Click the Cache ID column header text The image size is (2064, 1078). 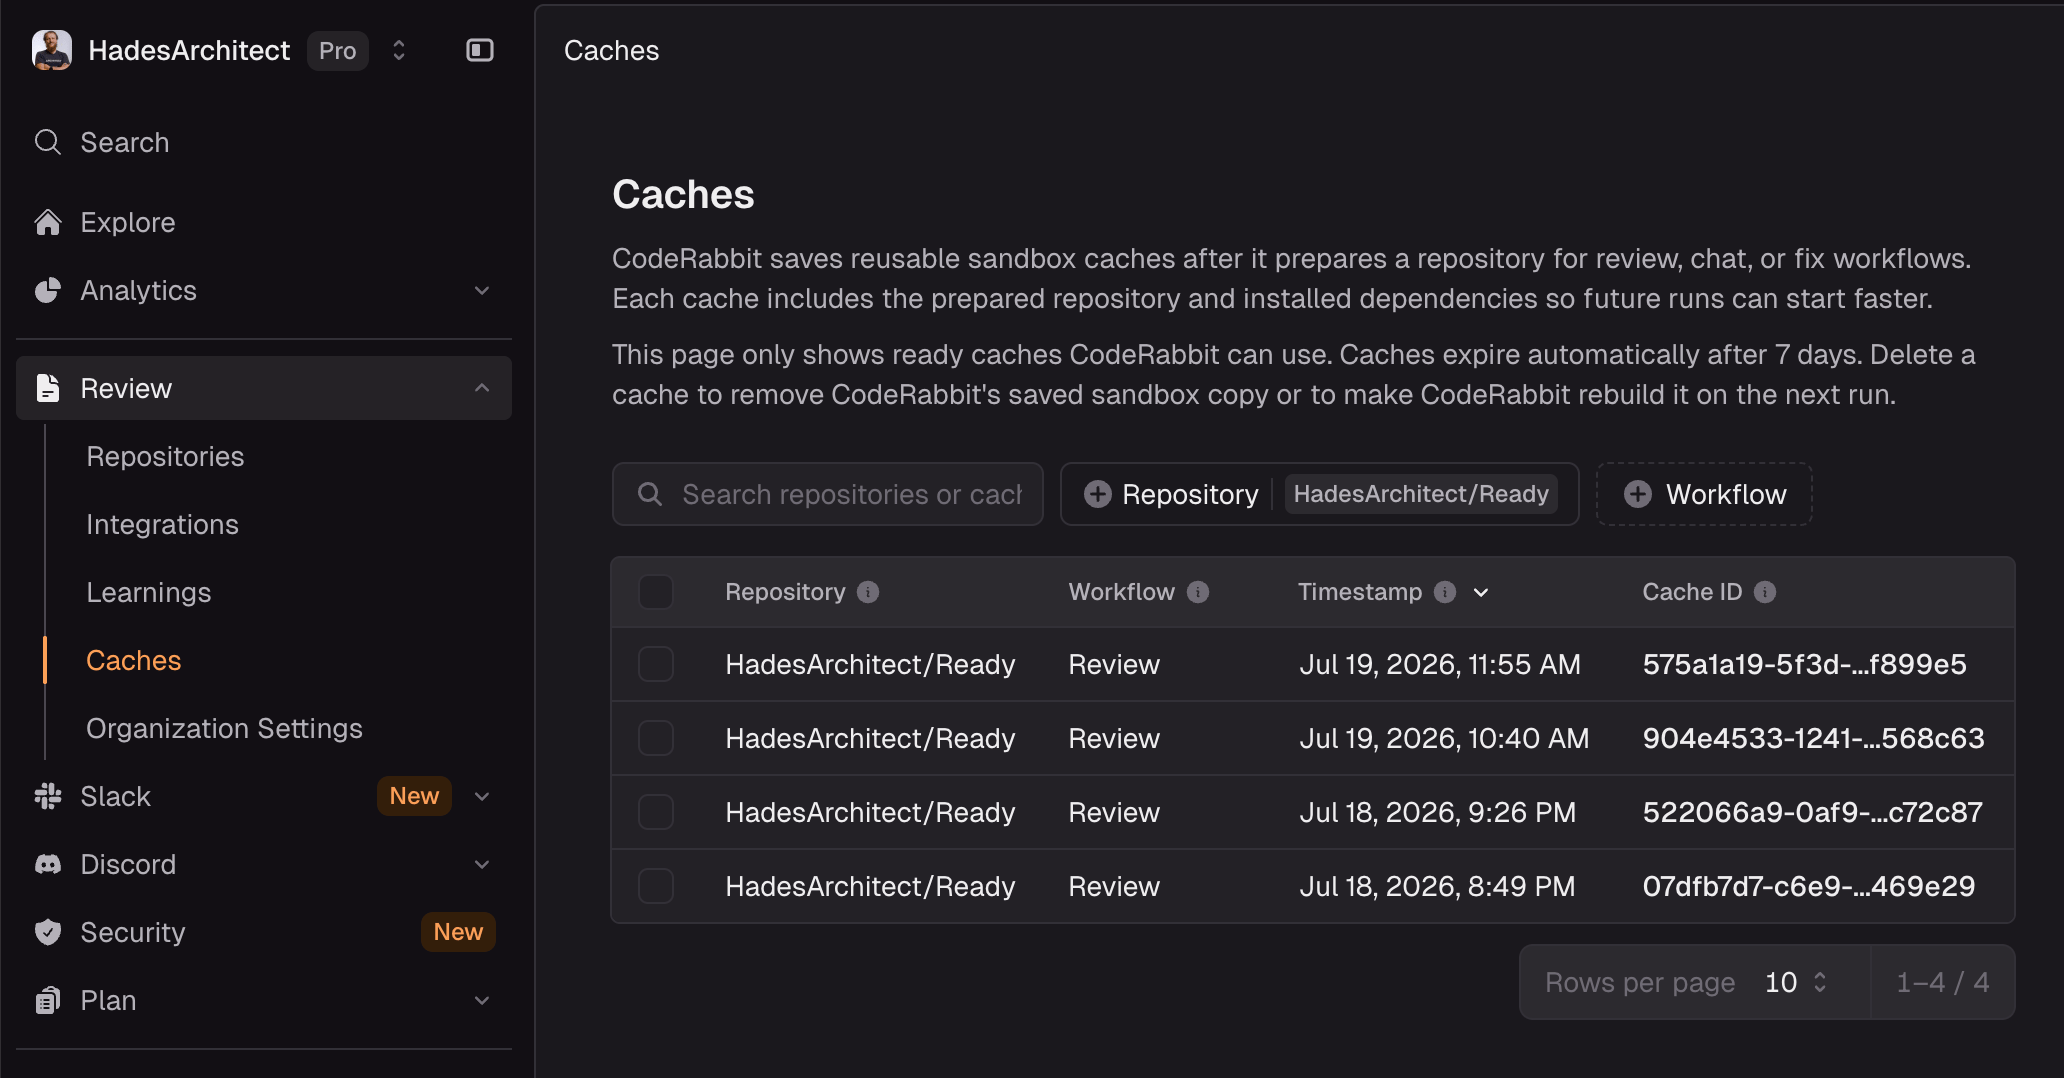click(x=1692, y=592)
